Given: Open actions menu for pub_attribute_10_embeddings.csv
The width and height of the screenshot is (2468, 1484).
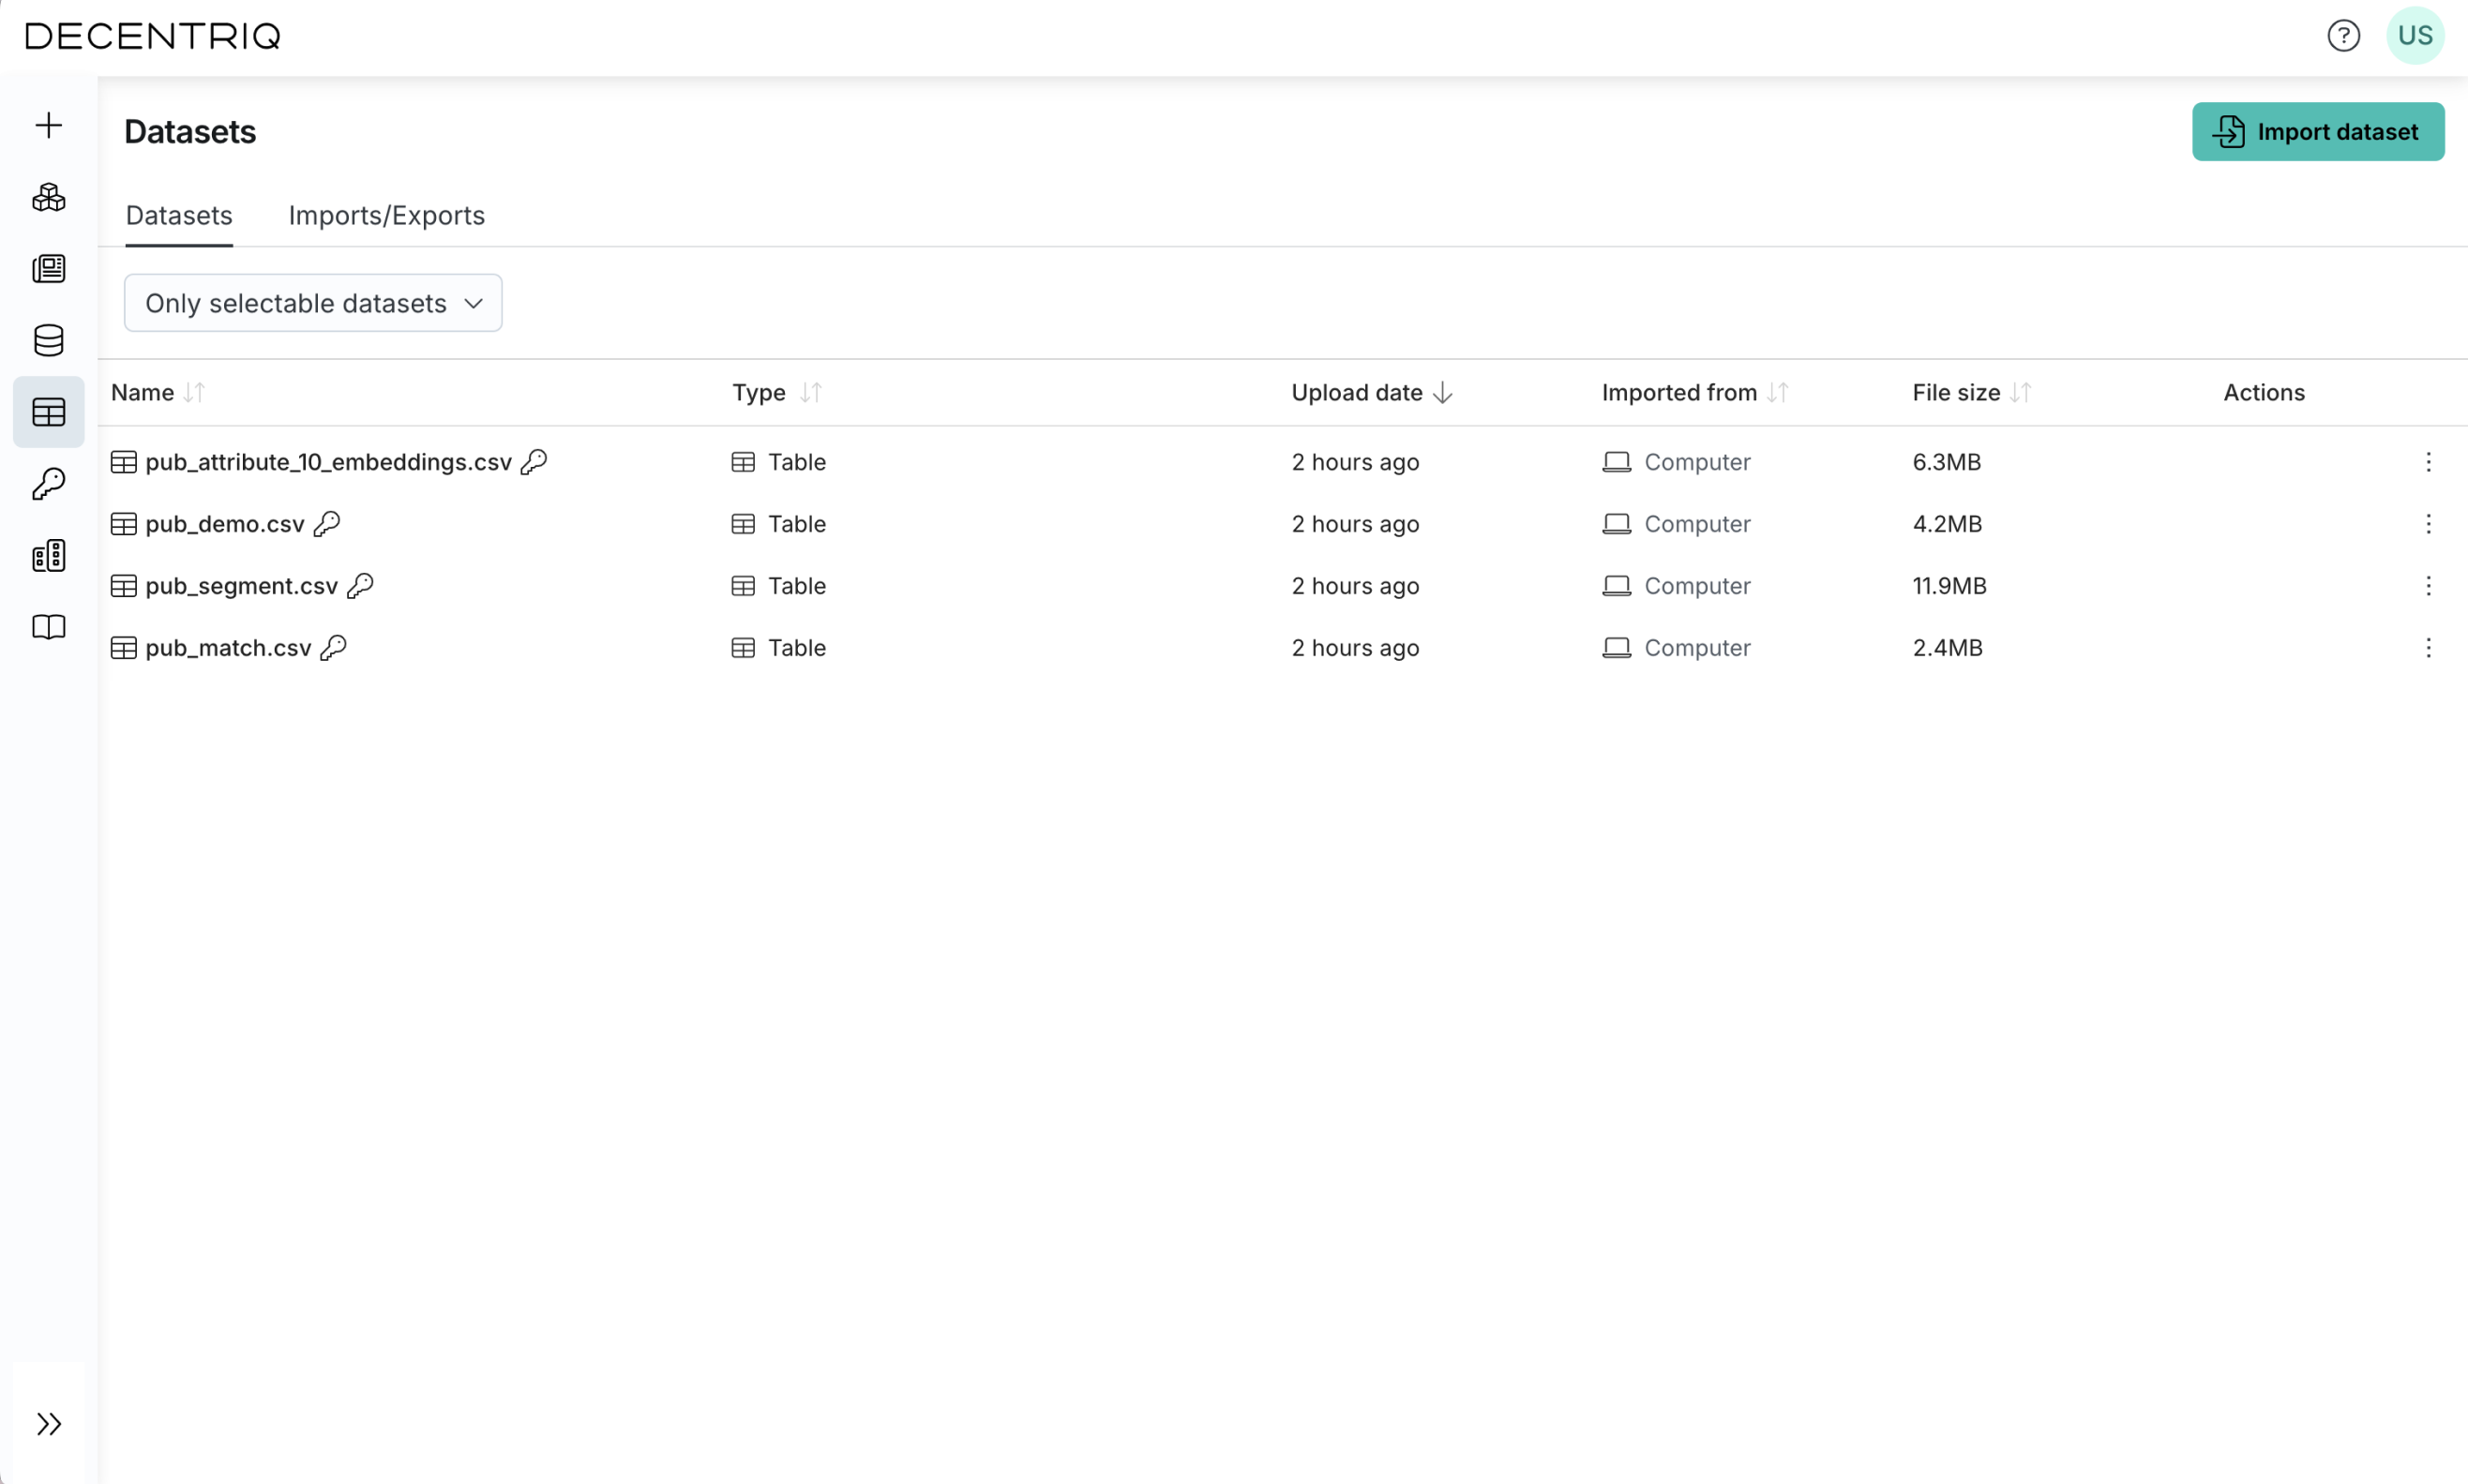Looking at the screenshot, I should 2428,462.
